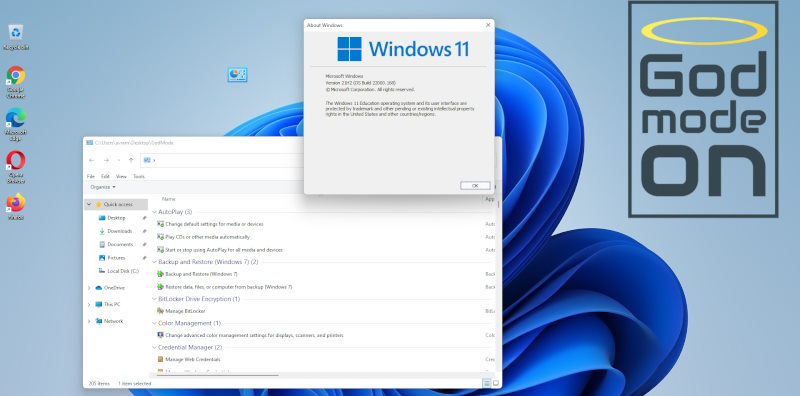Collapse the Quick access tree node
The image size is (800, 396).
(89, 204)
